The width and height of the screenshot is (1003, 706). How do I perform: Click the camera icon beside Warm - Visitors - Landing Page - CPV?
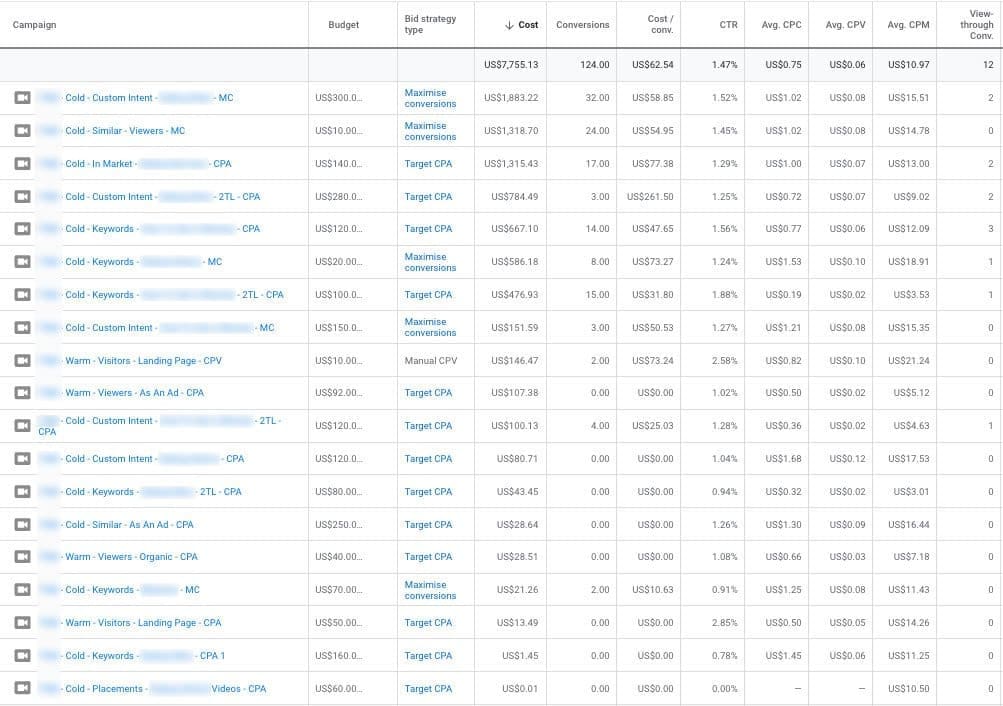pyautogui.click(x=23, y=360)
